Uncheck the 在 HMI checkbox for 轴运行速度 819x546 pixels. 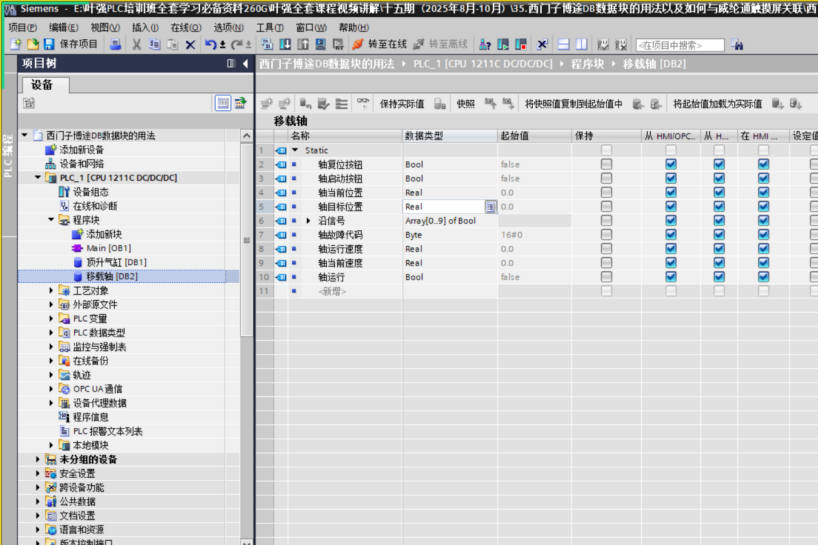tap(763, 249)
